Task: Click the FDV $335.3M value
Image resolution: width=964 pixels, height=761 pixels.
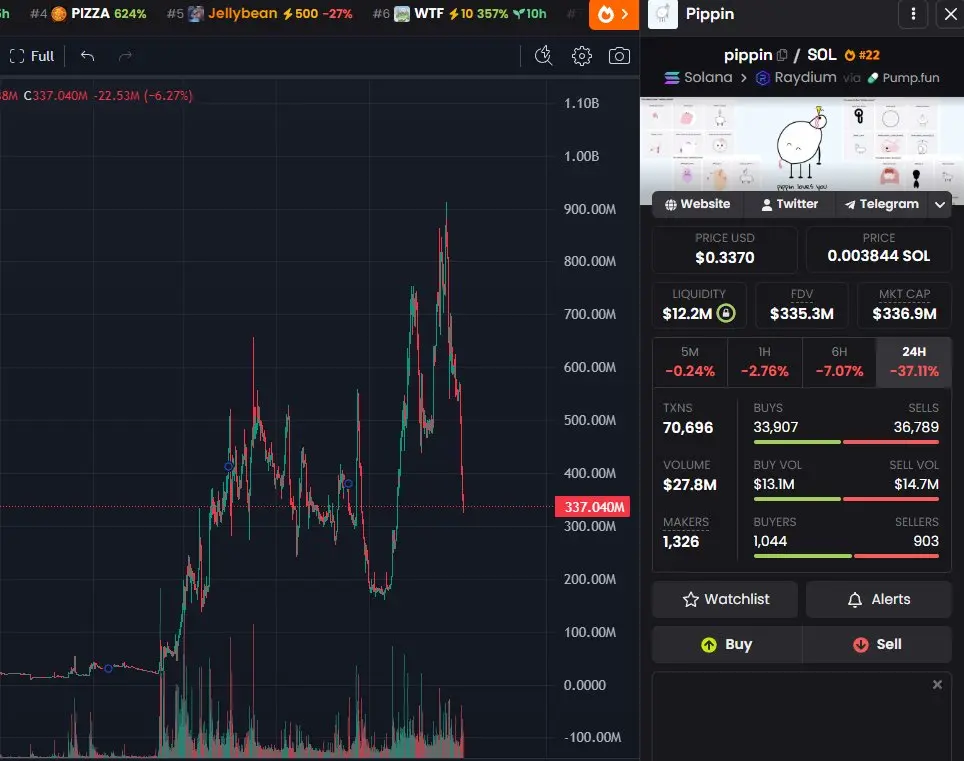Action: tap(802, 314)
